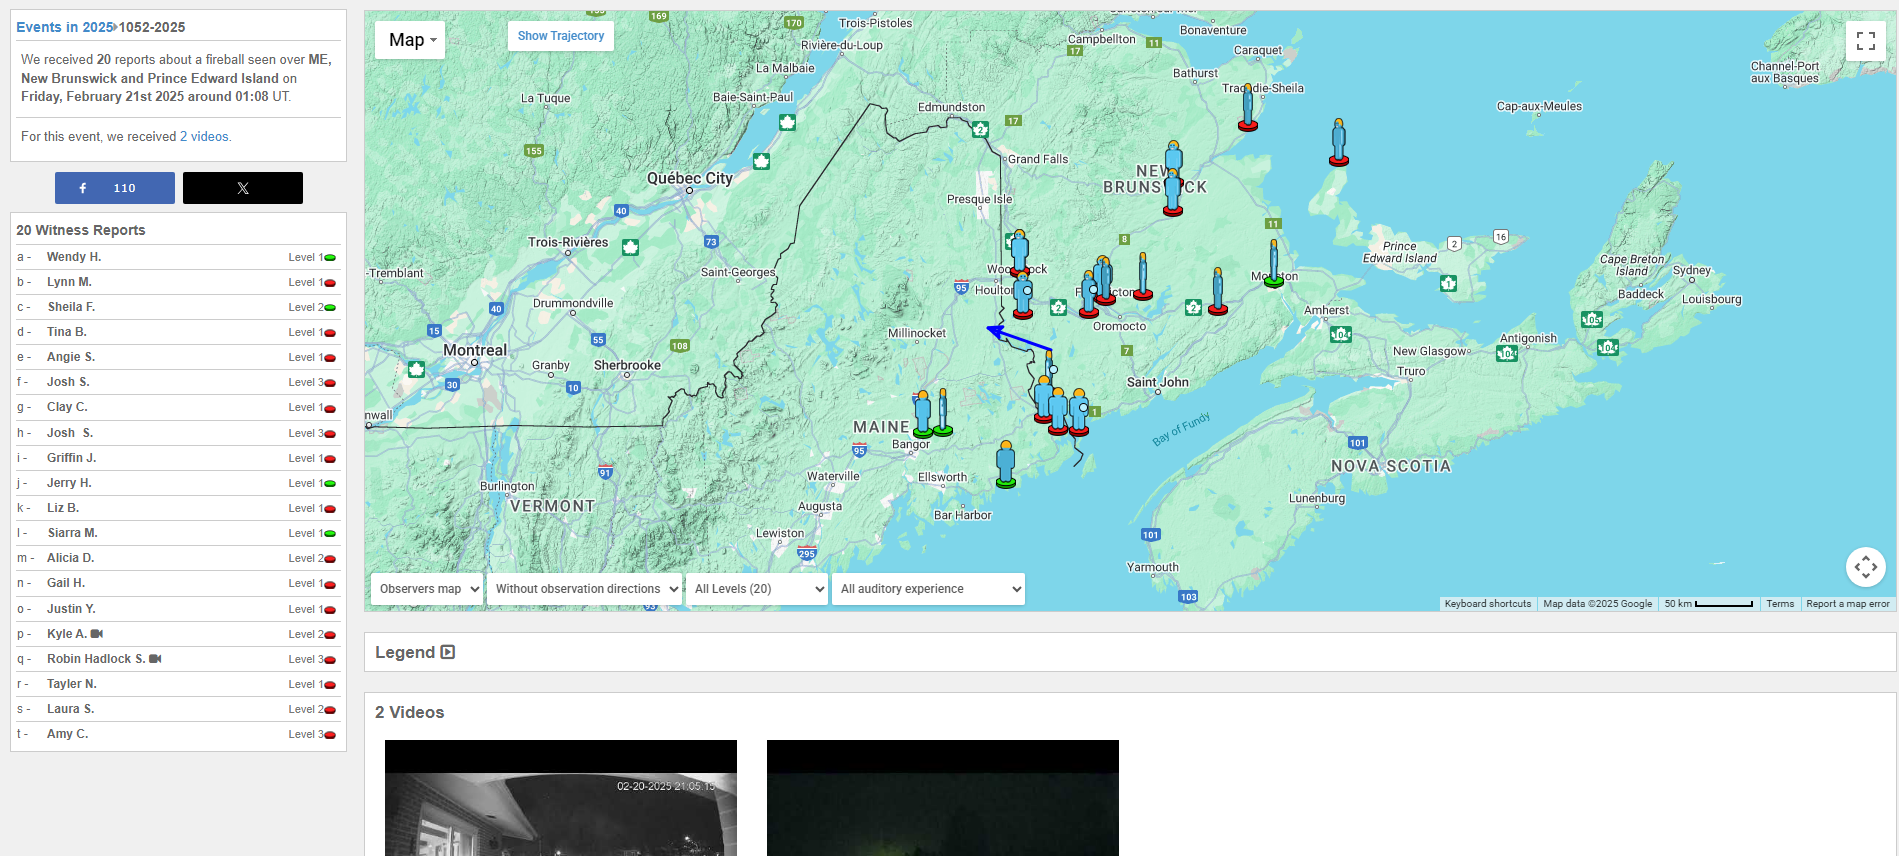Open Angie S. witness report

click(71, 357)
